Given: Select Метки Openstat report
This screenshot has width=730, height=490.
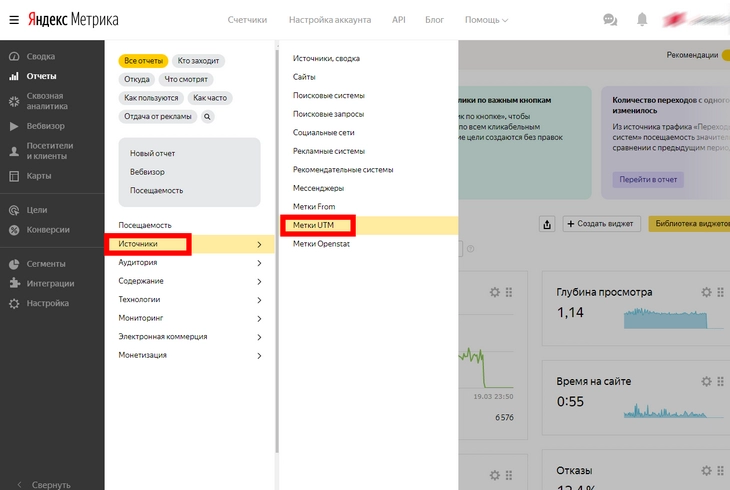Looking at the screenshot, I should (321, 244).
